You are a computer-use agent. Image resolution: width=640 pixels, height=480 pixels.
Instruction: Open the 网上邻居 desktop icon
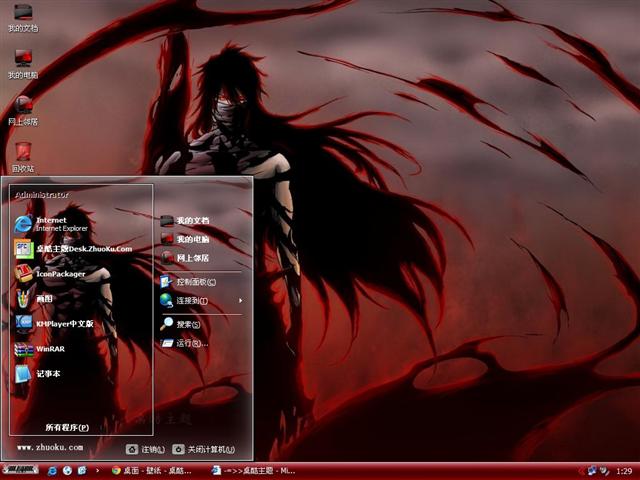23,111
